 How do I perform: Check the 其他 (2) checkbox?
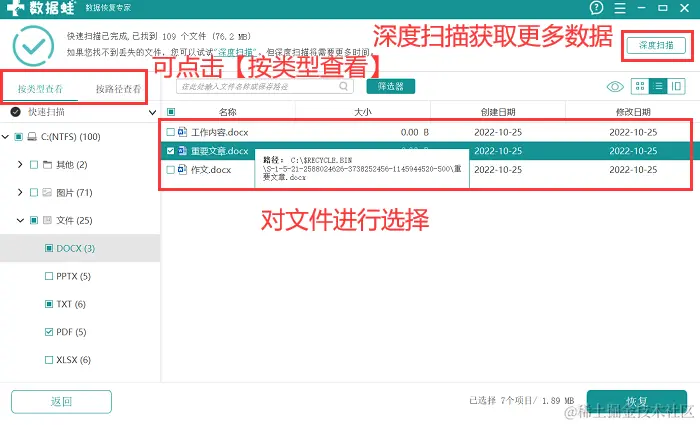pyautogui.click(x=34, y=165)
